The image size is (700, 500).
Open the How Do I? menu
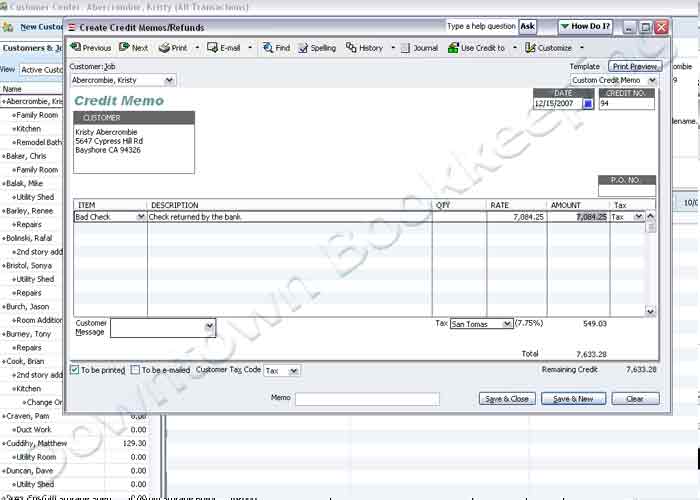click(585, 27)
